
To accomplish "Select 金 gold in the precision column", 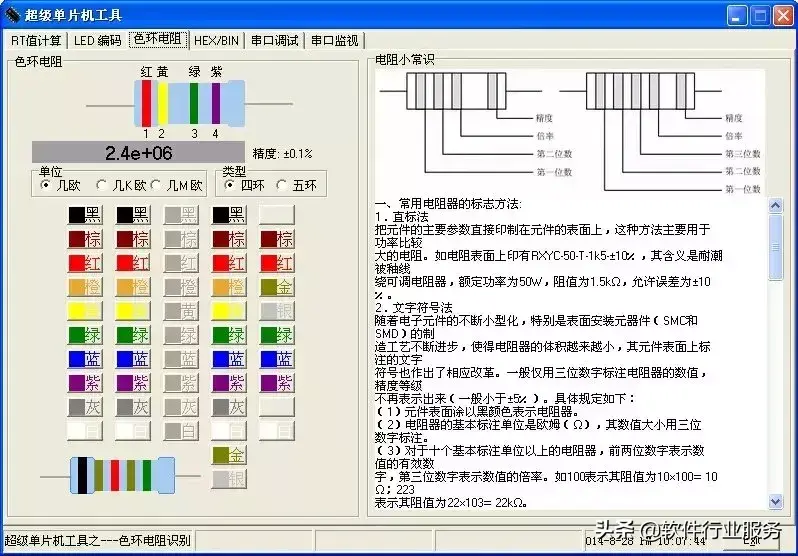I will pyautogui.click(x=277, y=287).
